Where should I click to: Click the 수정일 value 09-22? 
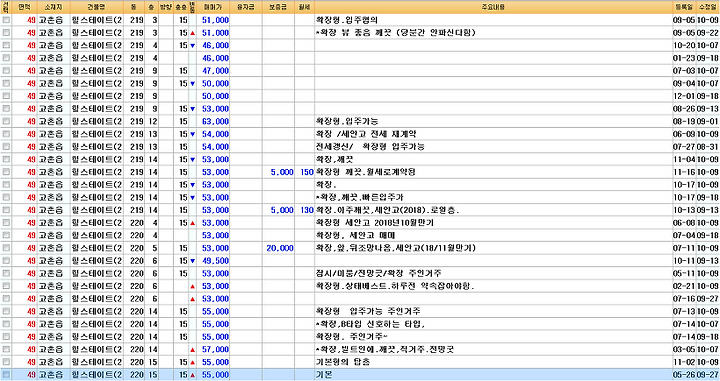coord(708,33)
